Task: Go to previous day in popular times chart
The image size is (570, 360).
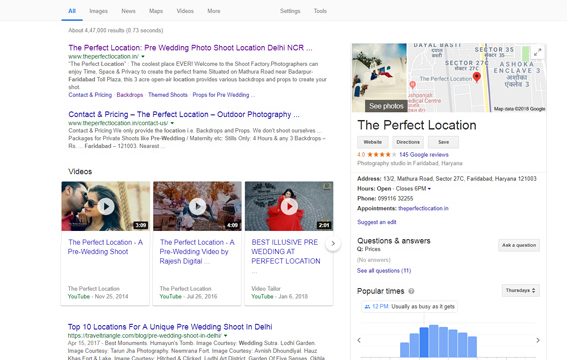Action: coord(359,340)
